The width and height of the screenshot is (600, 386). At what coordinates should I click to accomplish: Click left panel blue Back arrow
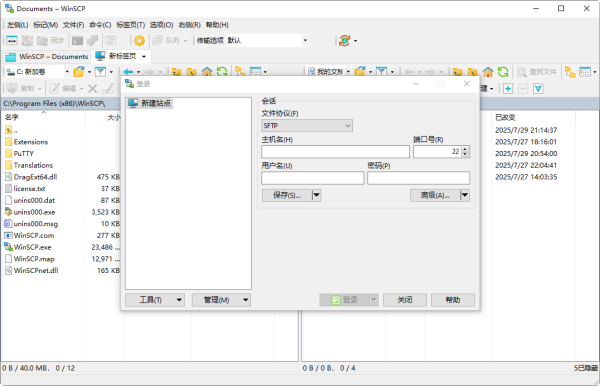[x=128, y=72]
